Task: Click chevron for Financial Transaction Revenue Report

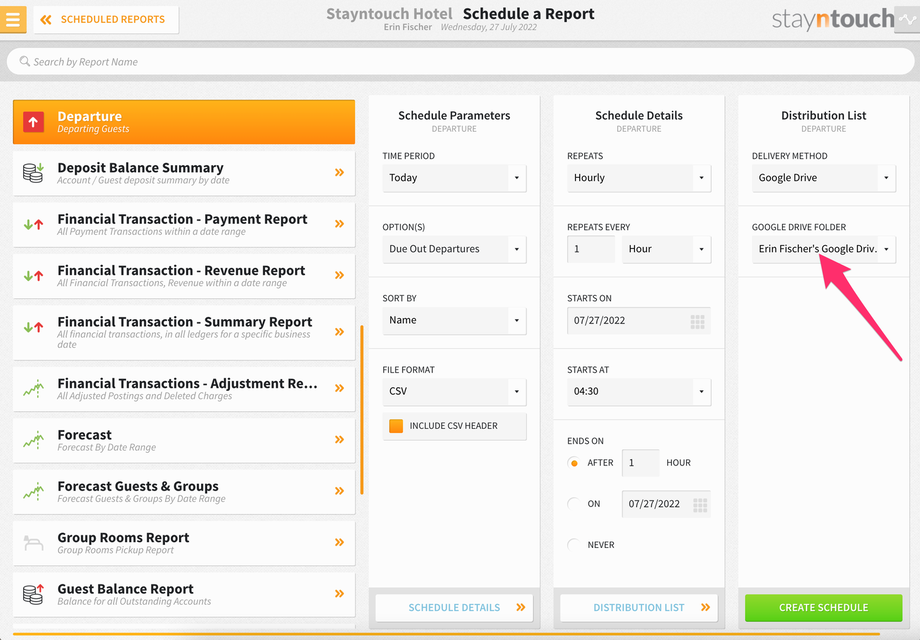Action: pyautogui.click(x=339, y=275)
